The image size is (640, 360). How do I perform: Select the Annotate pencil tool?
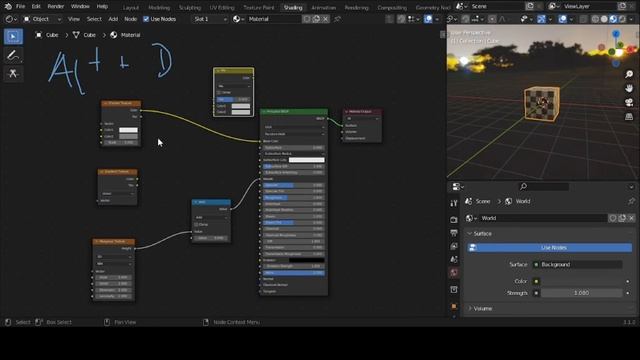[13, 55]
